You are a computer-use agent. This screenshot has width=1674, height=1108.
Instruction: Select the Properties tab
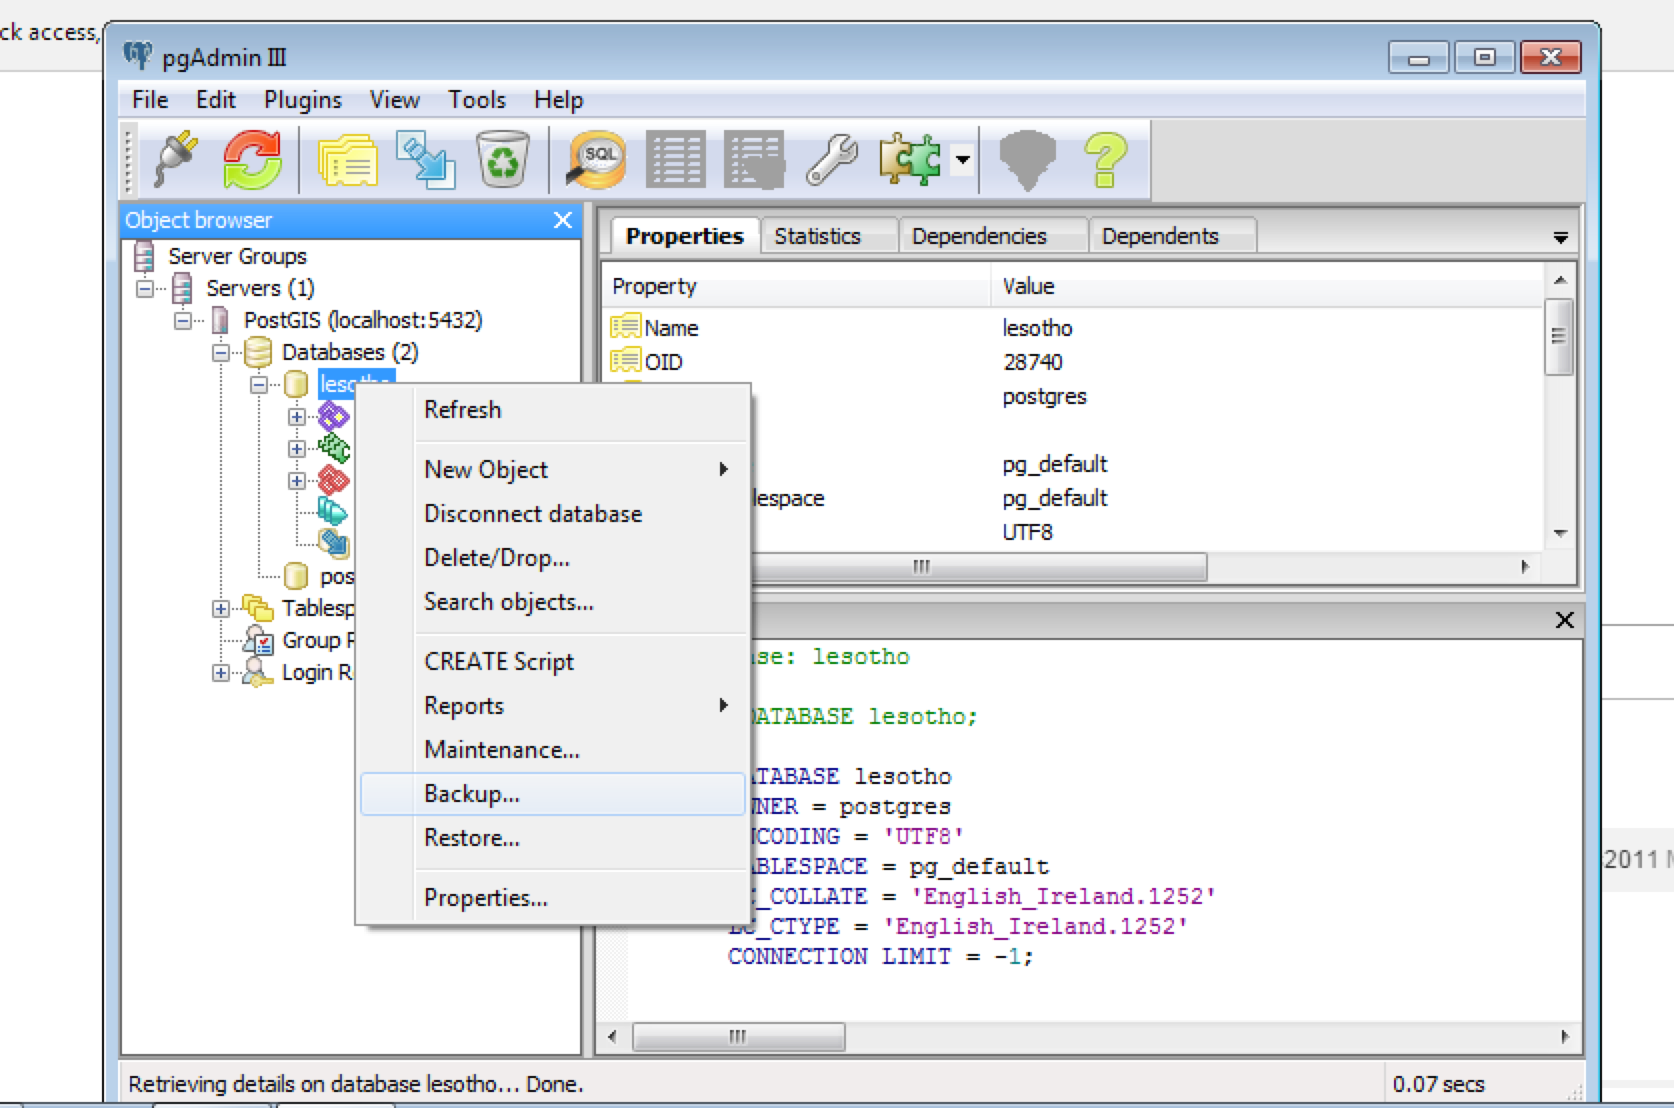click(685, 236)
